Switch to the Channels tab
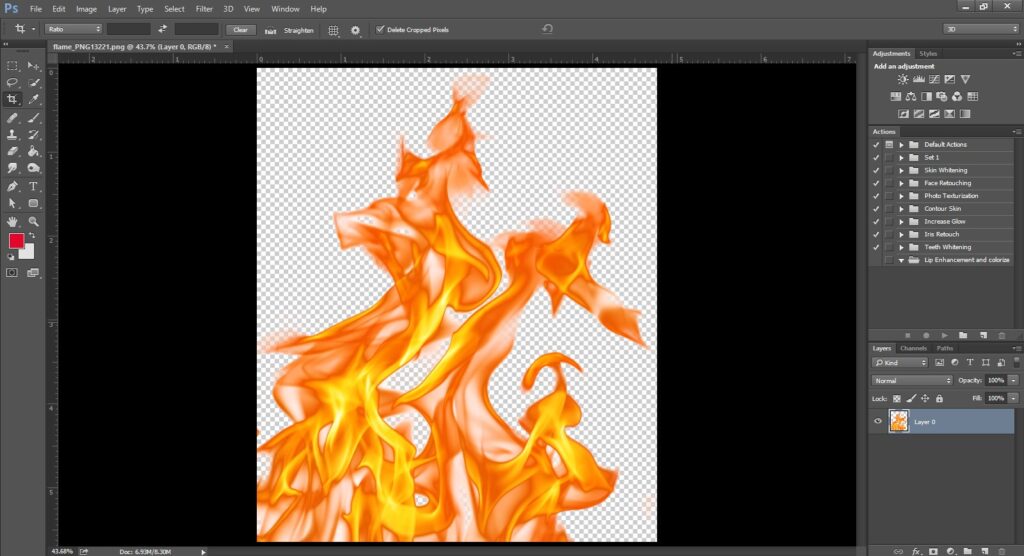Screen dimensions: 1024x556 tap(913, 348)
